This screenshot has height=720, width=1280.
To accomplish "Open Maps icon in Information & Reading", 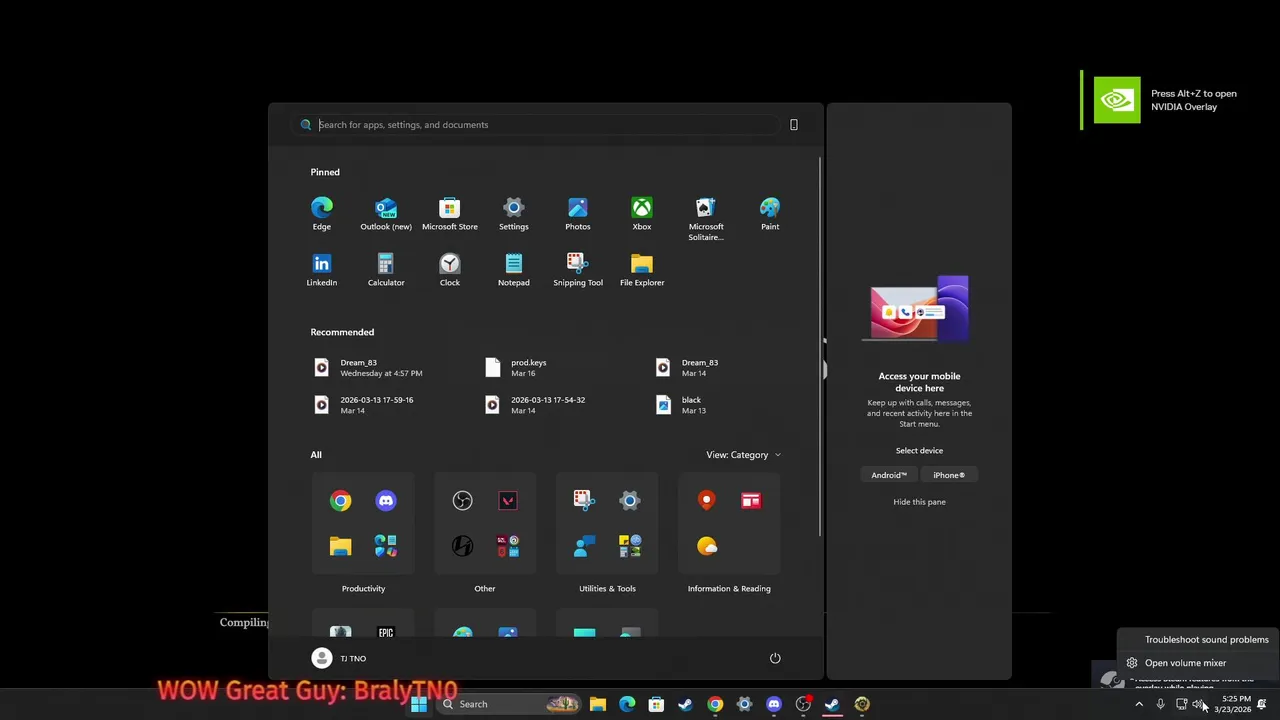I will coord(707,500).
